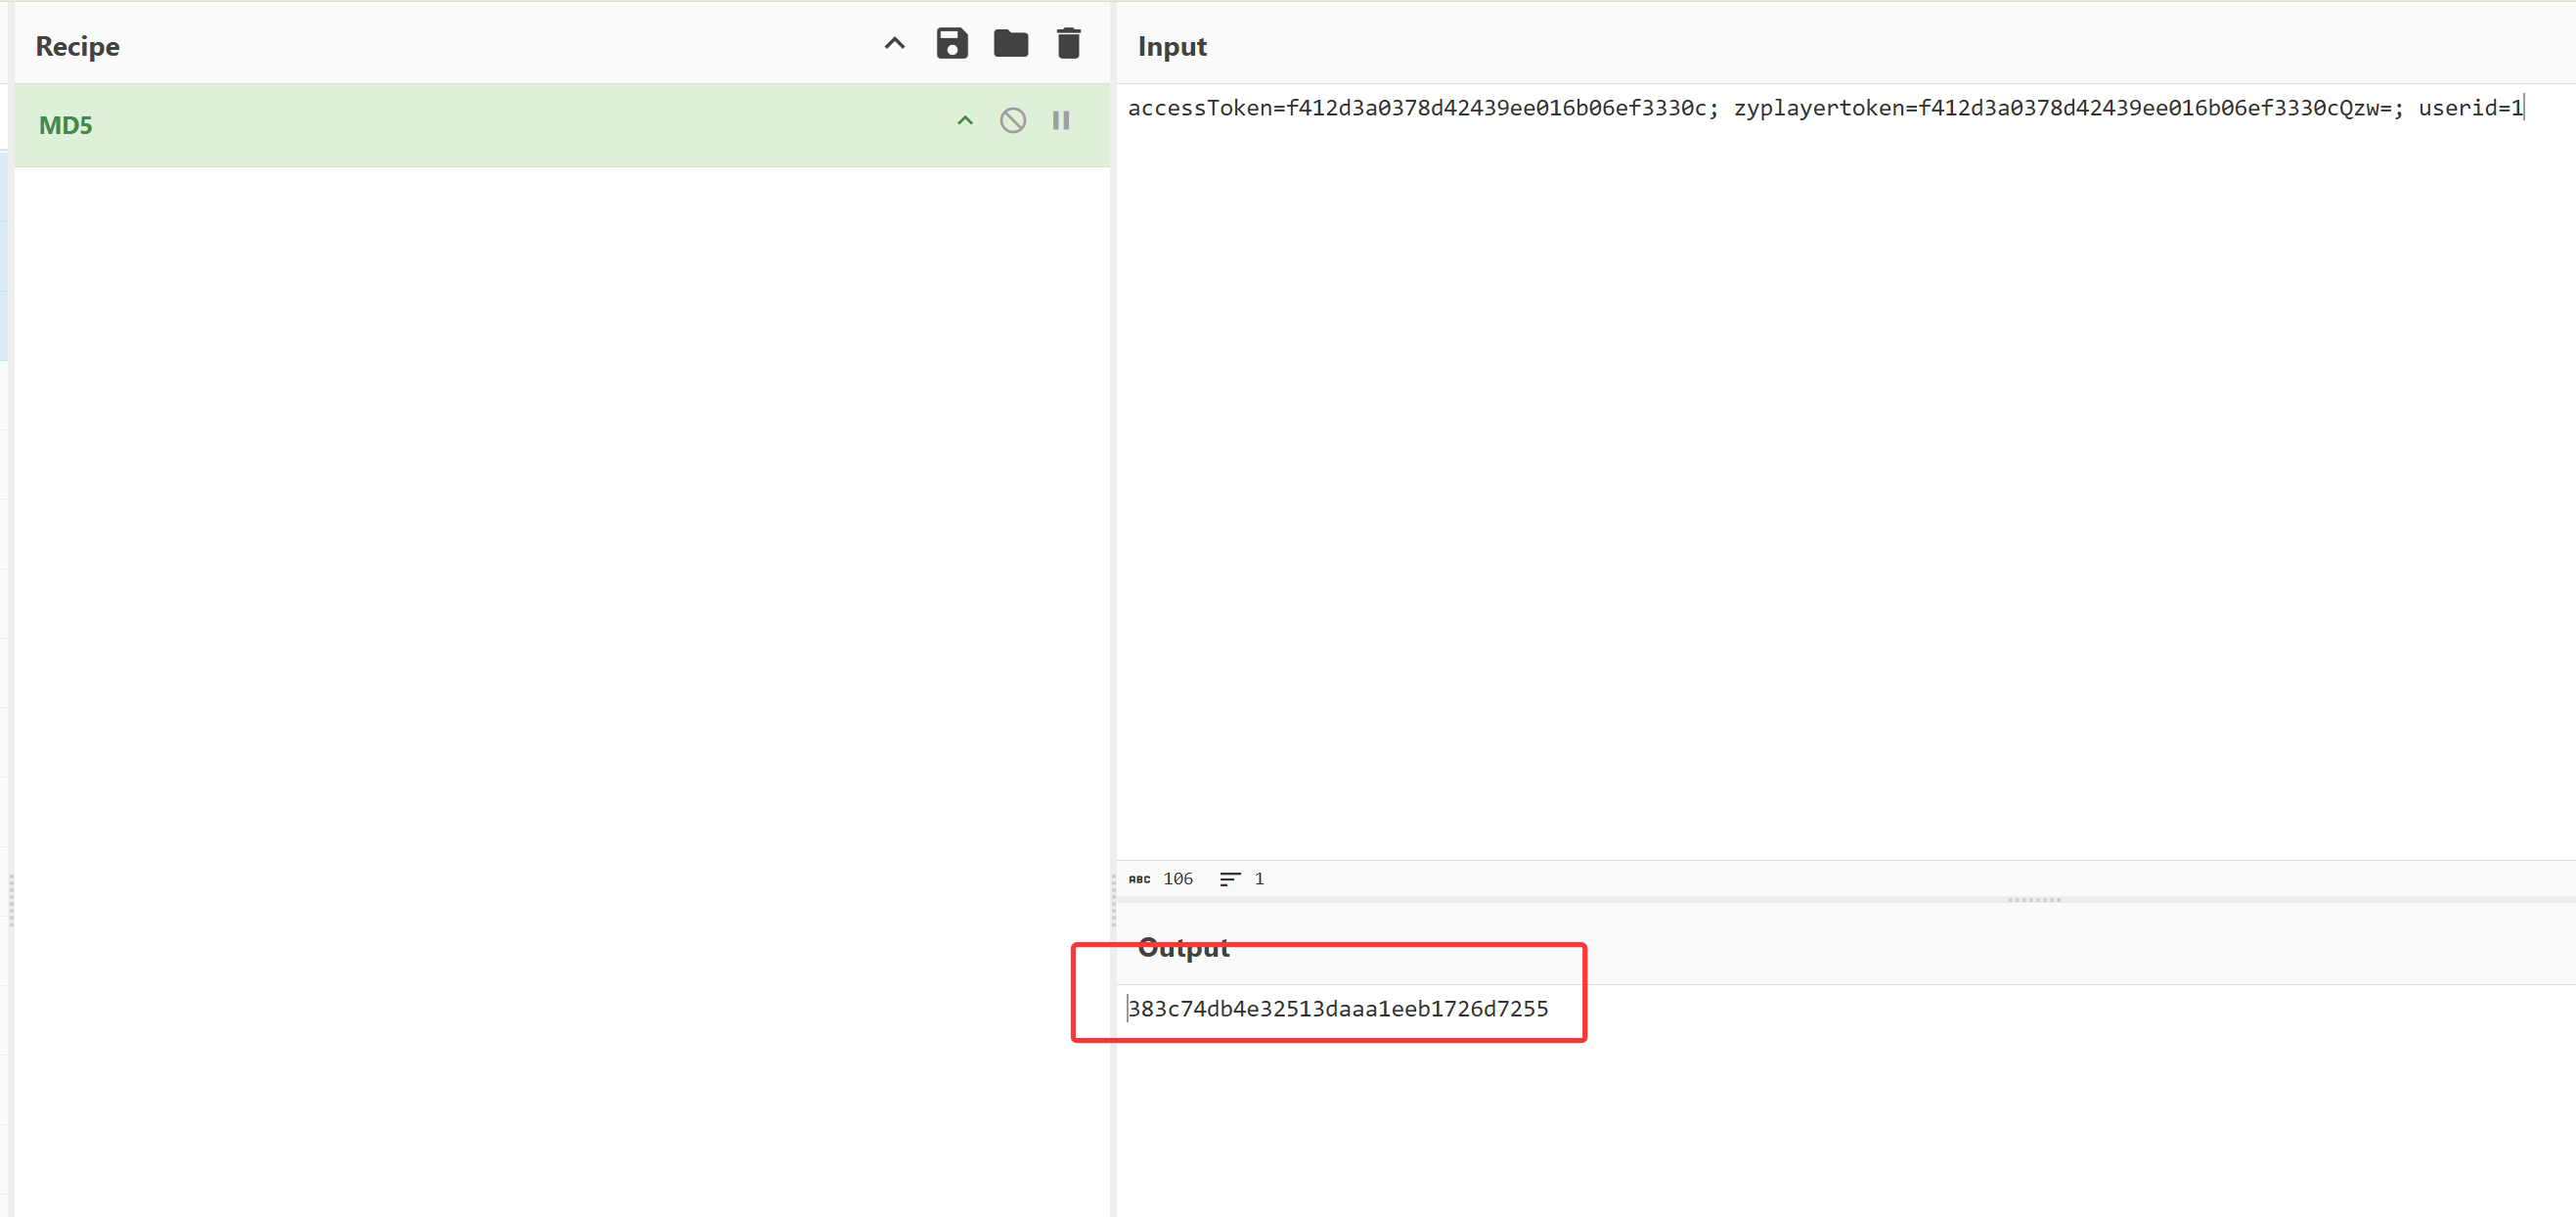
Task: Load a recipe via folder icon
Action: pyautogui.click(x=1010, y=44)
